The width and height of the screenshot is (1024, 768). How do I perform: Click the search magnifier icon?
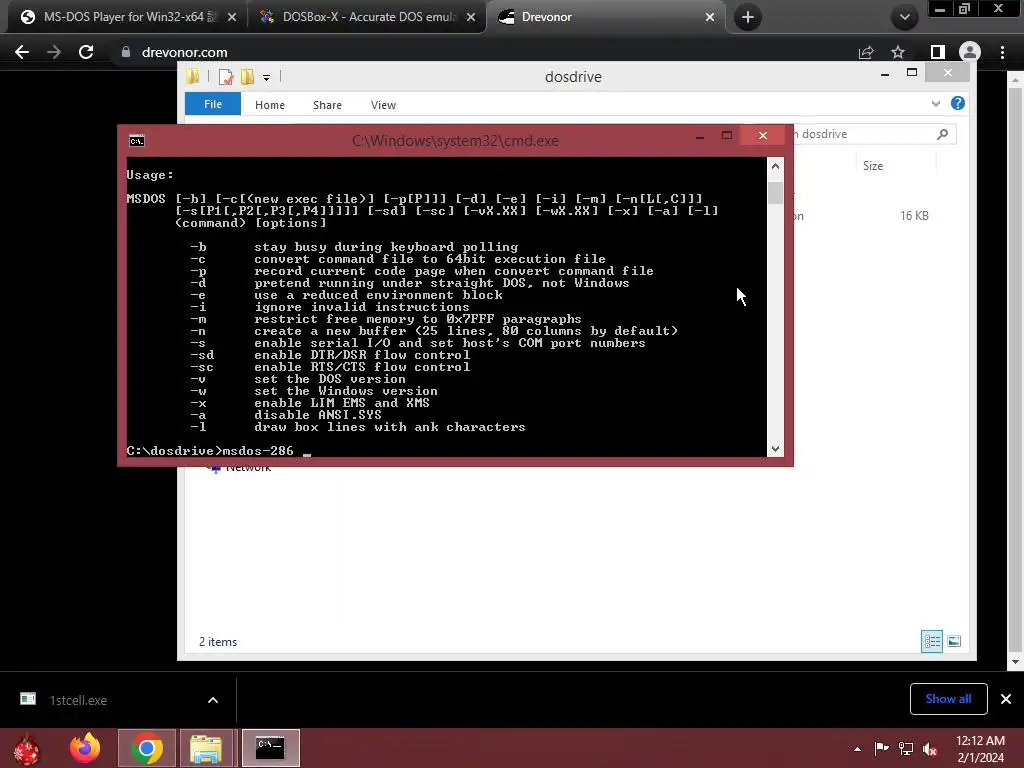[x=942, y=134]
